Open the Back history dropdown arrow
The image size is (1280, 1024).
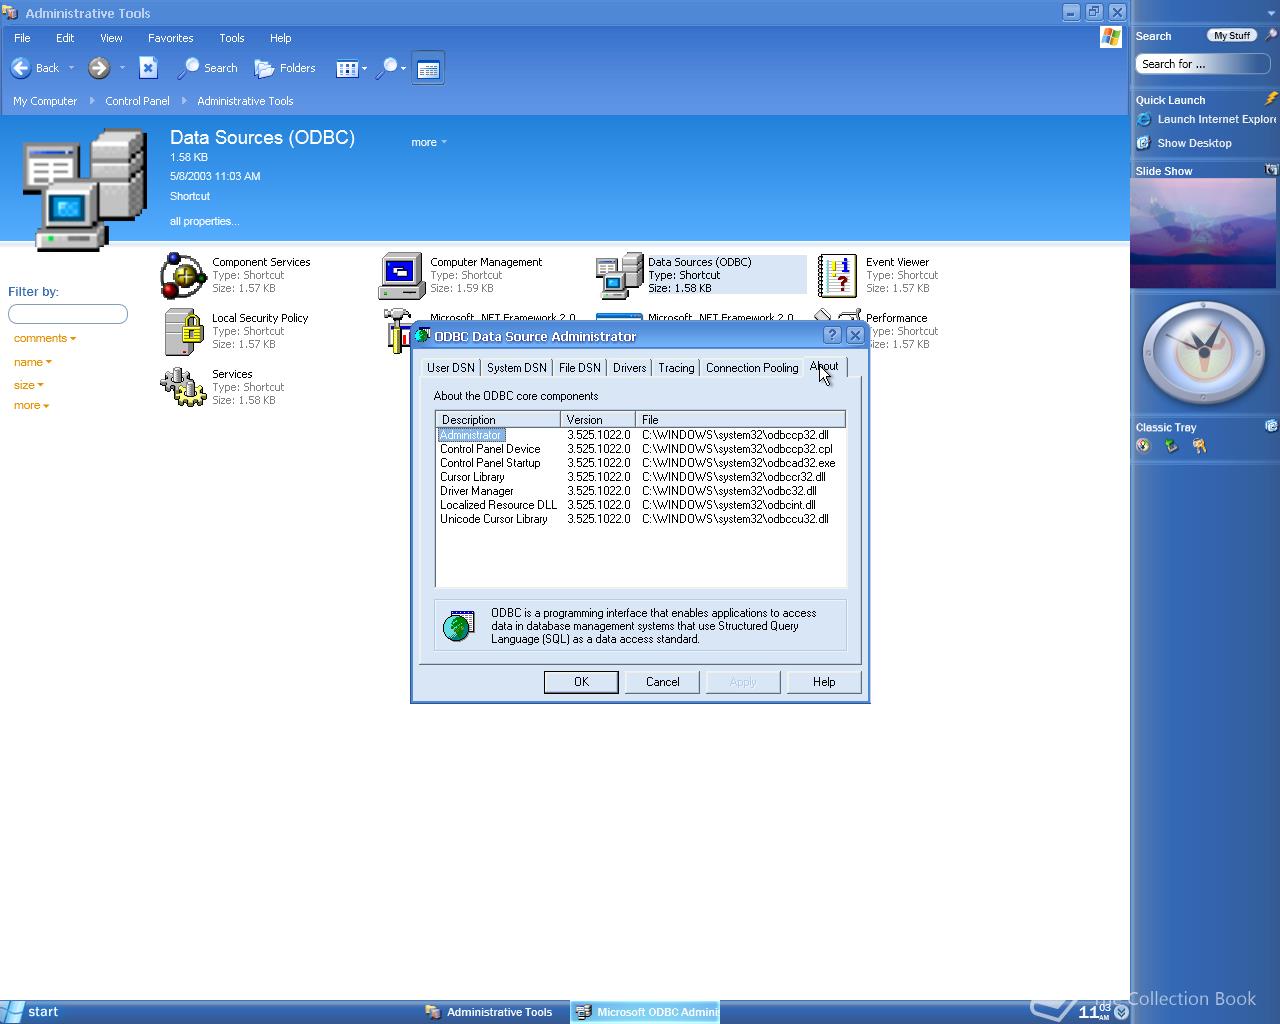[x=71, y=69]
